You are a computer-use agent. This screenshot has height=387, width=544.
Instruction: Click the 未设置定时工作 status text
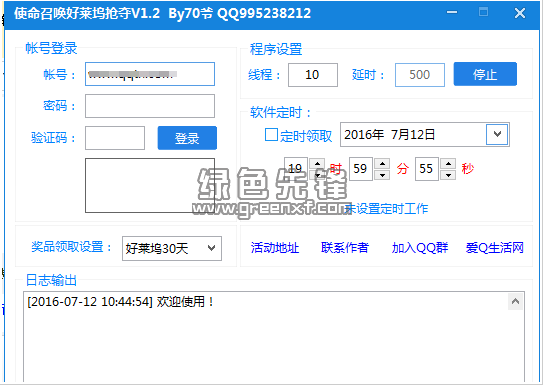(386, 209)
